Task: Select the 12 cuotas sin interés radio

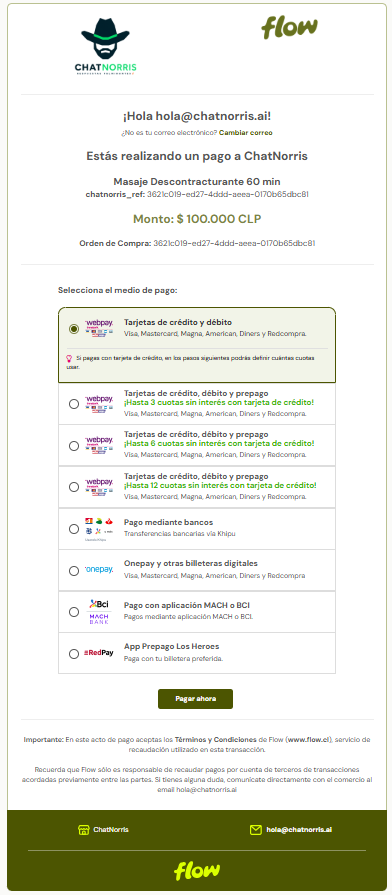Action: [x=74, y=487]
